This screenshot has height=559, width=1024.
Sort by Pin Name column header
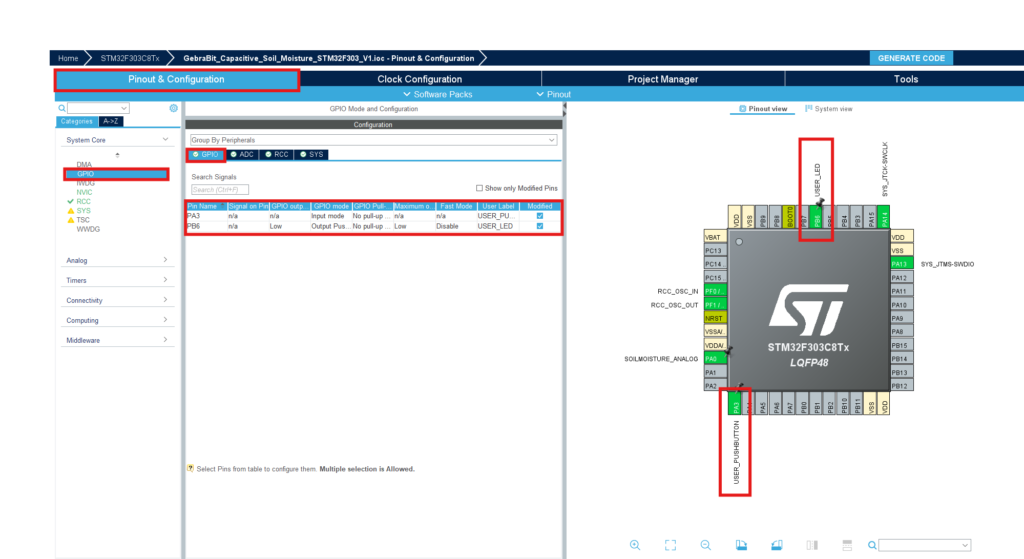[206, 206]
